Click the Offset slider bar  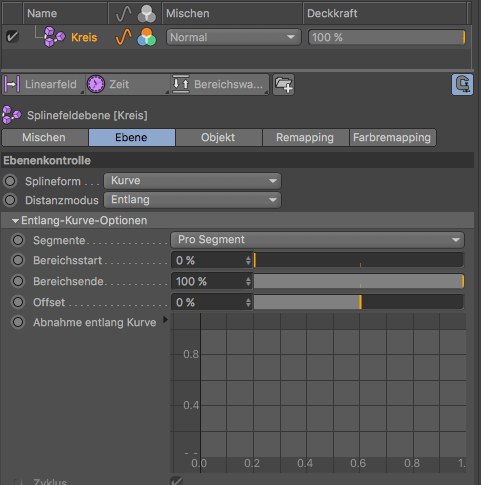click(x=358, y=302)
